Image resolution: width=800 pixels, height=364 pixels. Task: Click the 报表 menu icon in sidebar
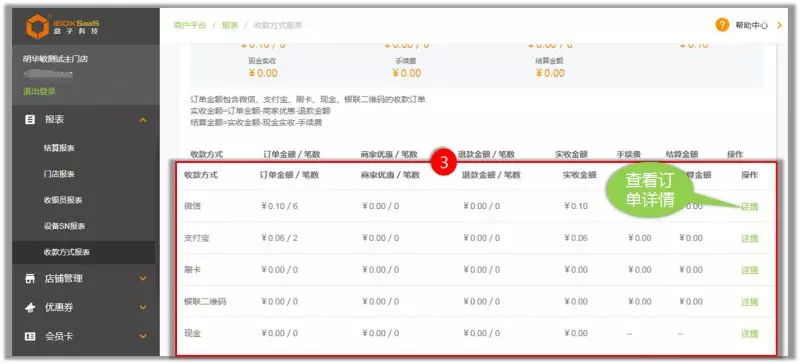30,119
